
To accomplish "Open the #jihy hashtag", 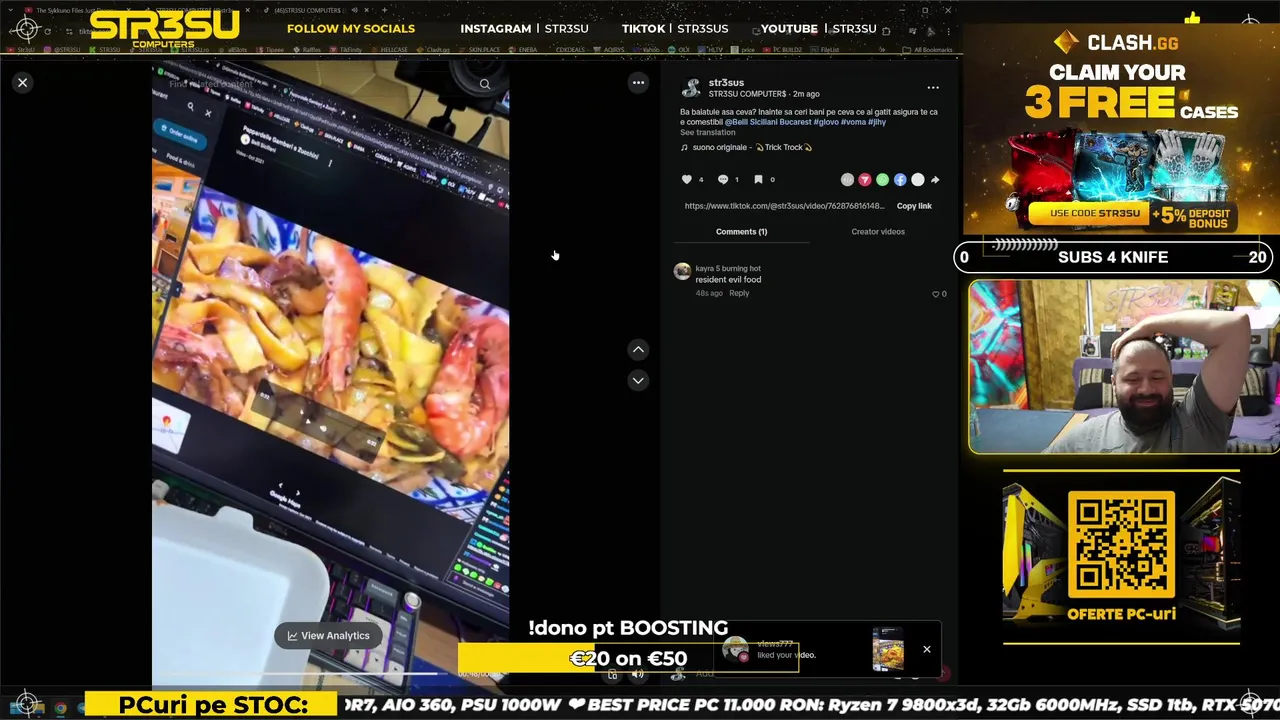I will [x=877, y=122].
